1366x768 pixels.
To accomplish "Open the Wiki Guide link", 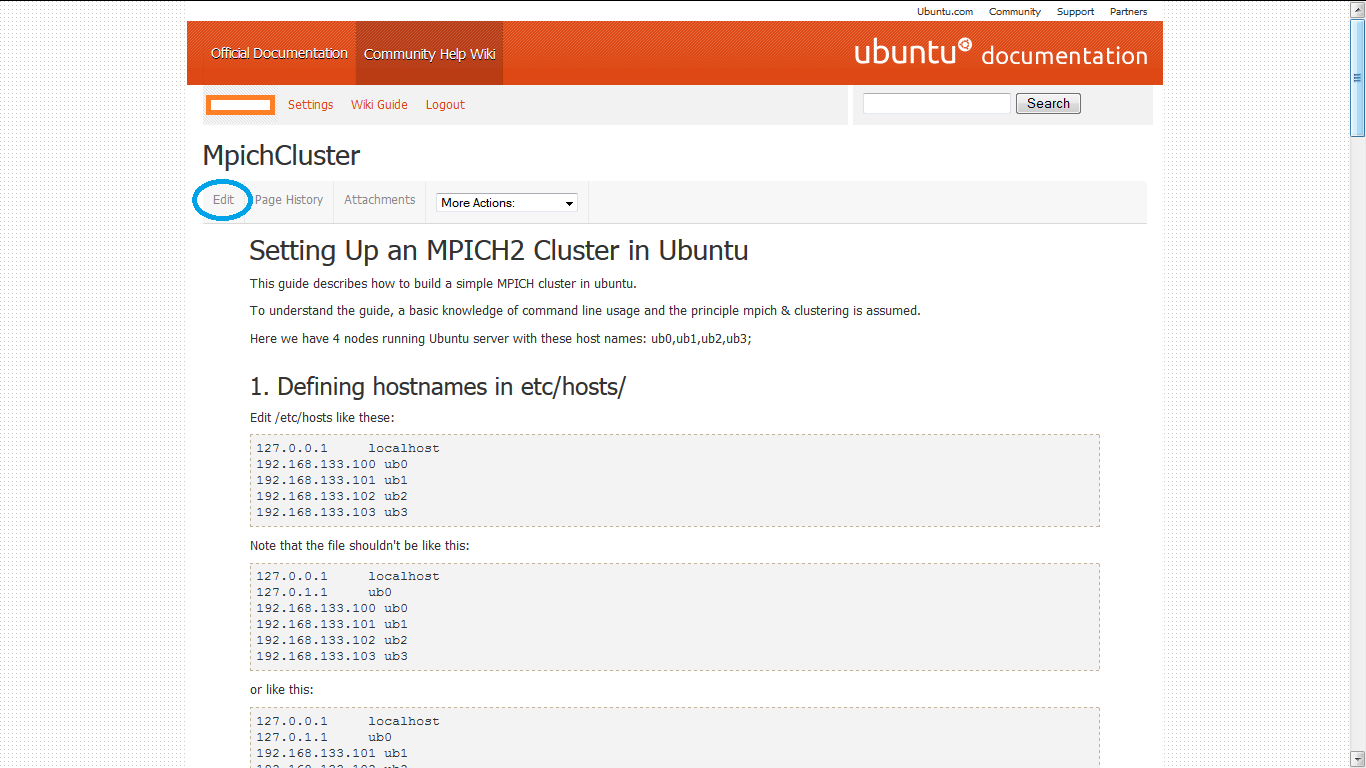I will (379, 105).
